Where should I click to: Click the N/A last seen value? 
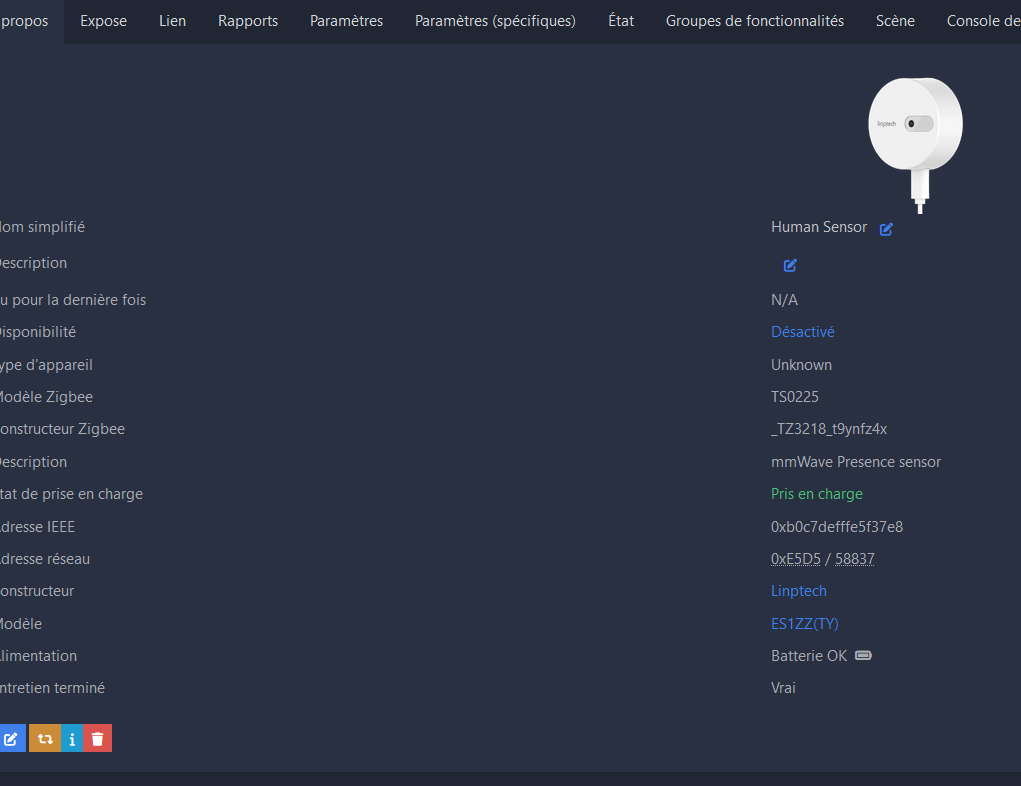[785, 300]
